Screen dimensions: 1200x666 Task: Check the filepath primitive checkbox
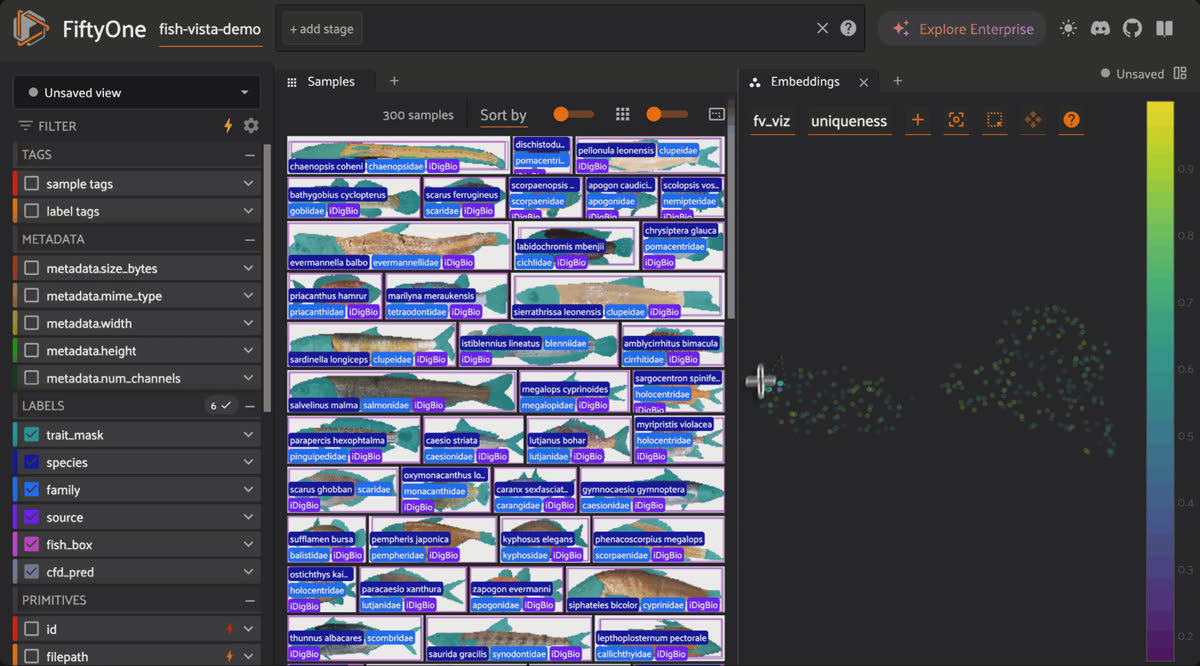31,657
